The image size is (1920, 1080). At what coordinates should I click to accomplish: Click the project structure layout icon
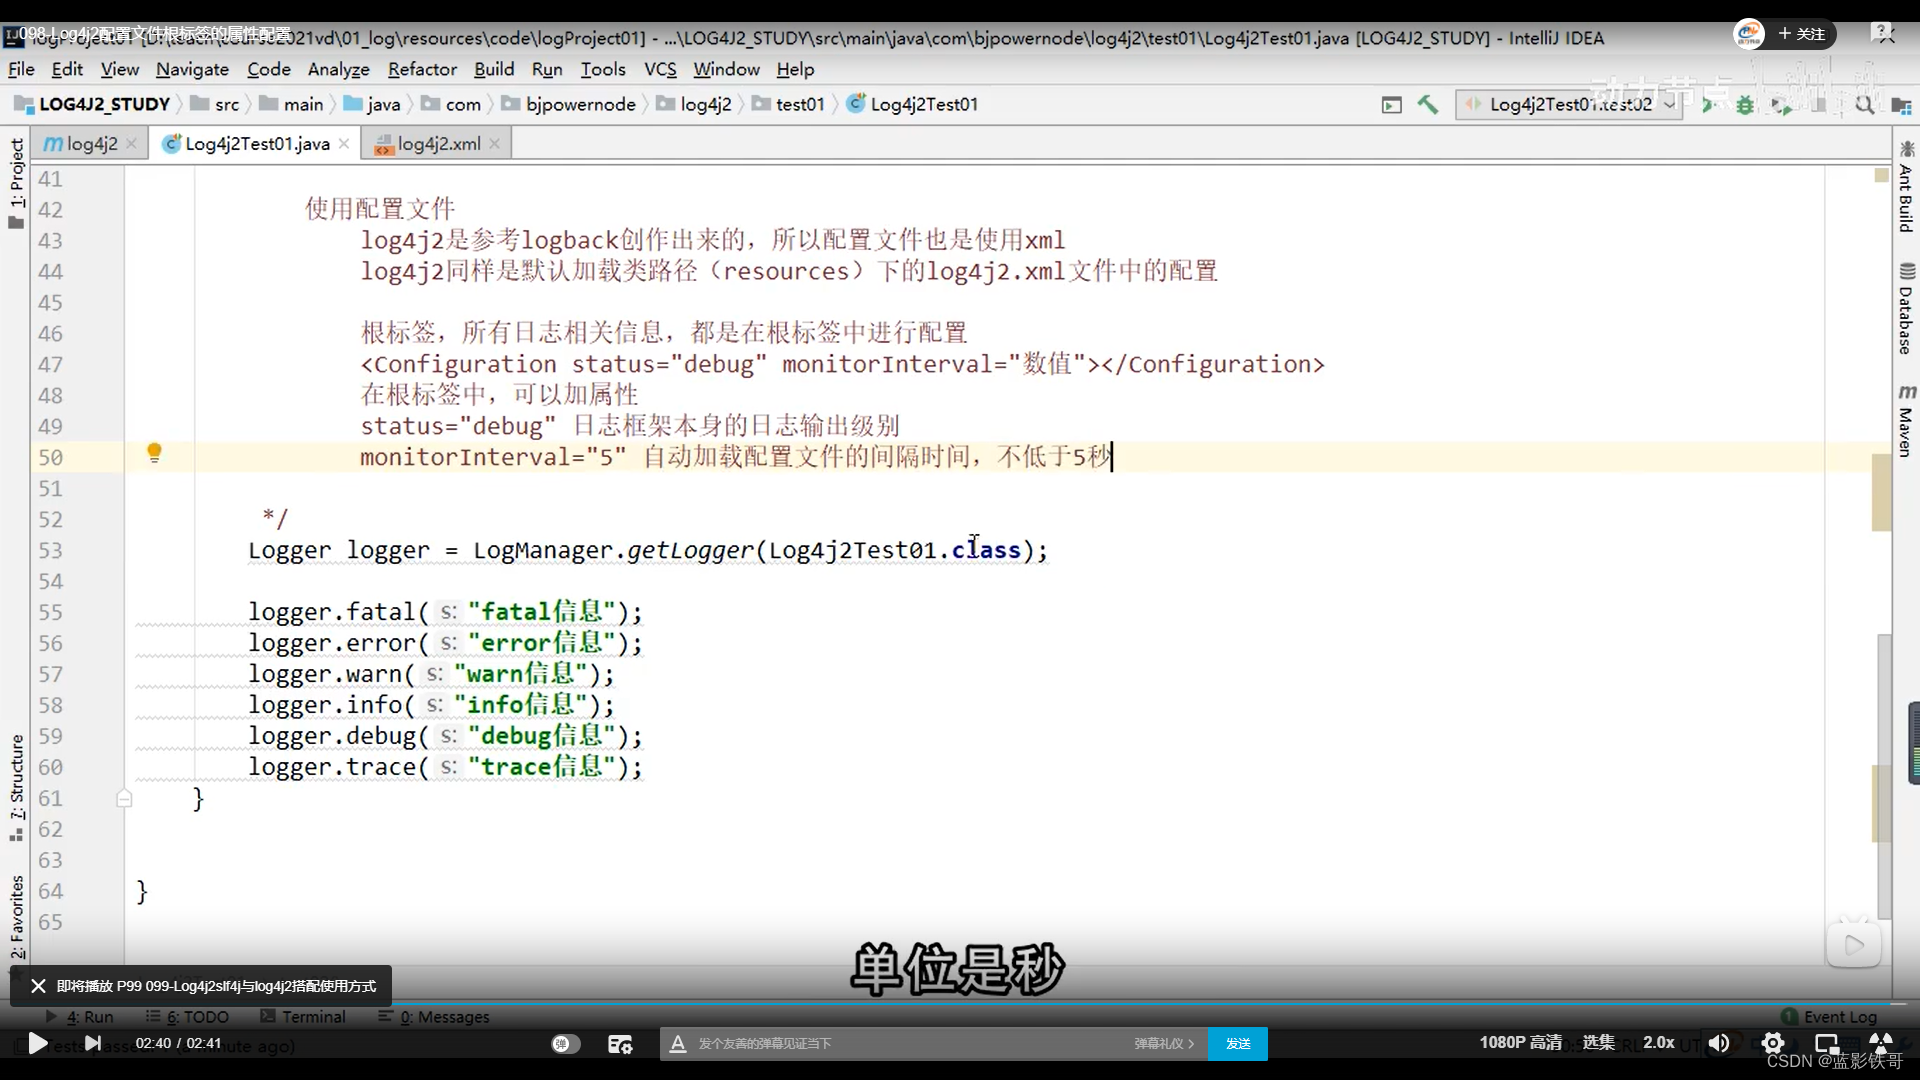[1901, 104]
